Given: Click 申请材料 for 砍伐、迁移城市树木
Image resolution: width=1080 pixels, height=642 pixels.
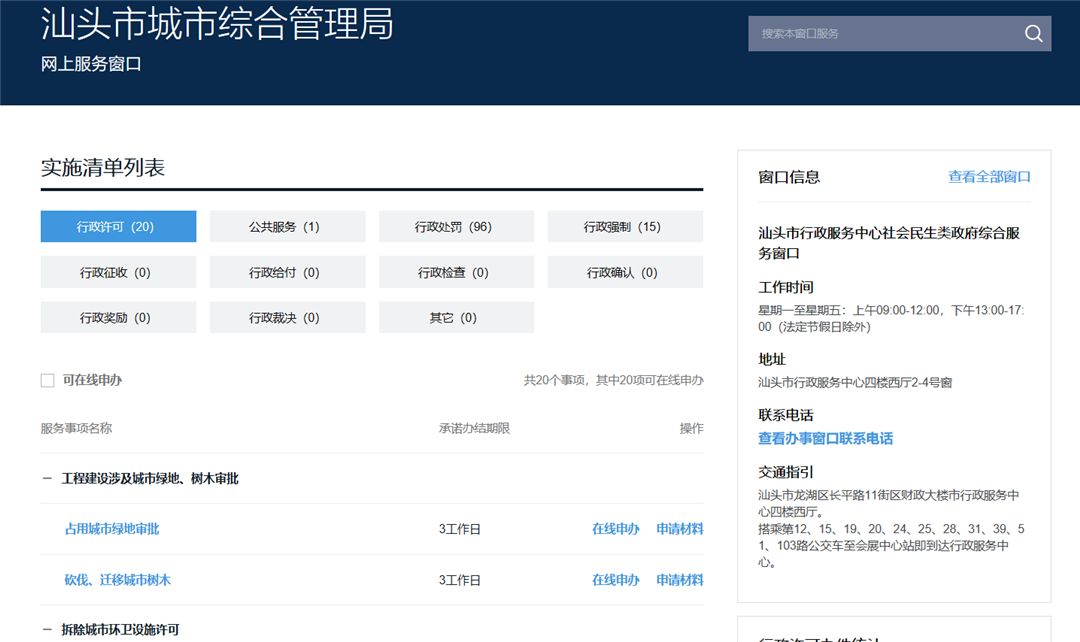Looking at the screenshot, I should pyautogui.click(x=680, y=580).
